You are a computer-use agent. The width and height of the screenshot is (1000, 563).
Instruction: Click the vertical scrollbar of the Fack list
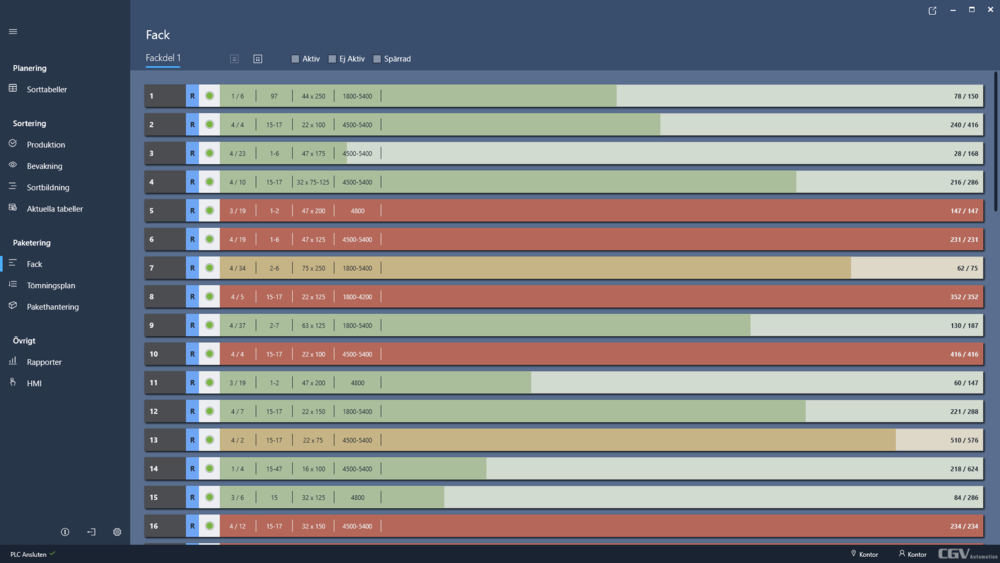[995, 140]
